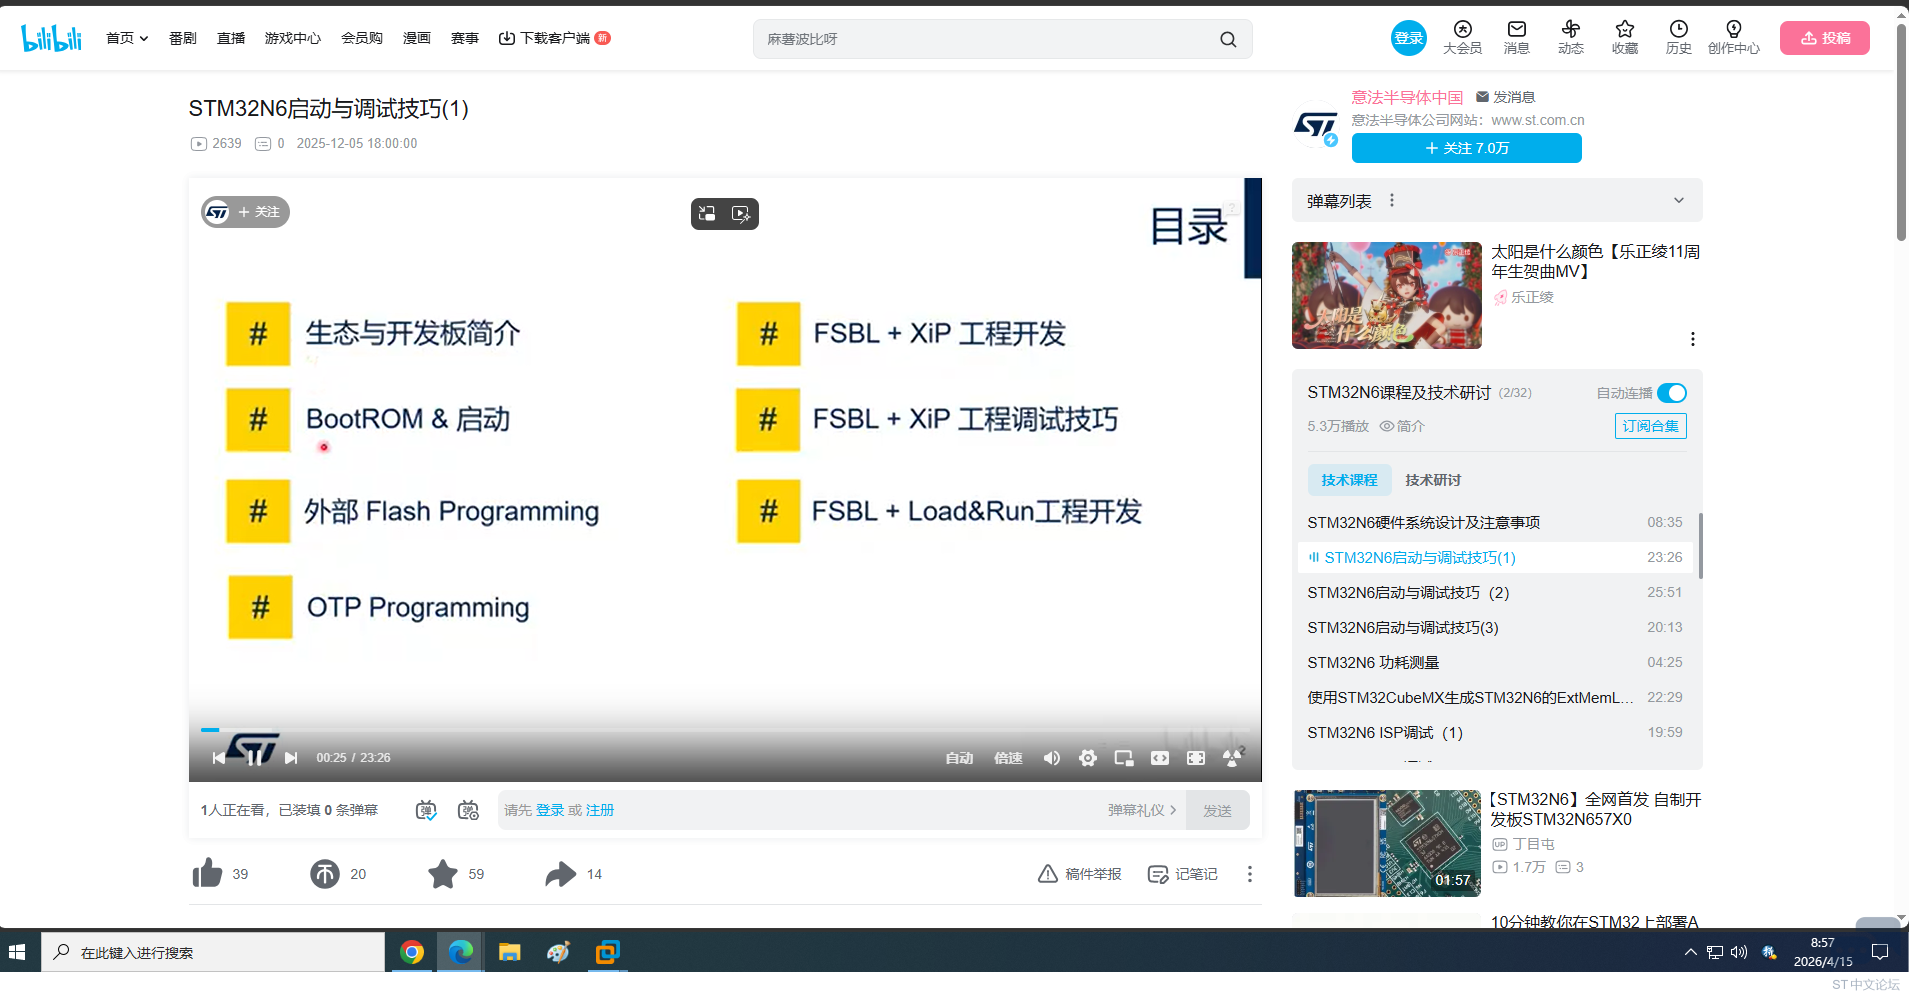
Task: Open the 历史 (history) icon
Action: (x=1678, y=38)
